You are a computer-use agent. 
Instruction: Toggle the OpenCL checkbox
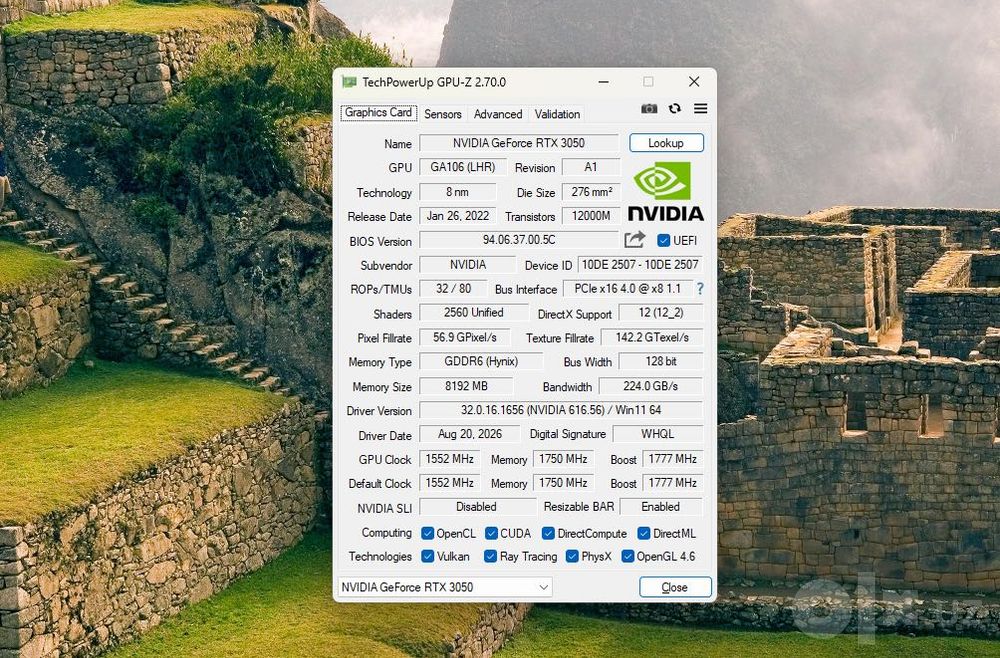pos(427,534)
